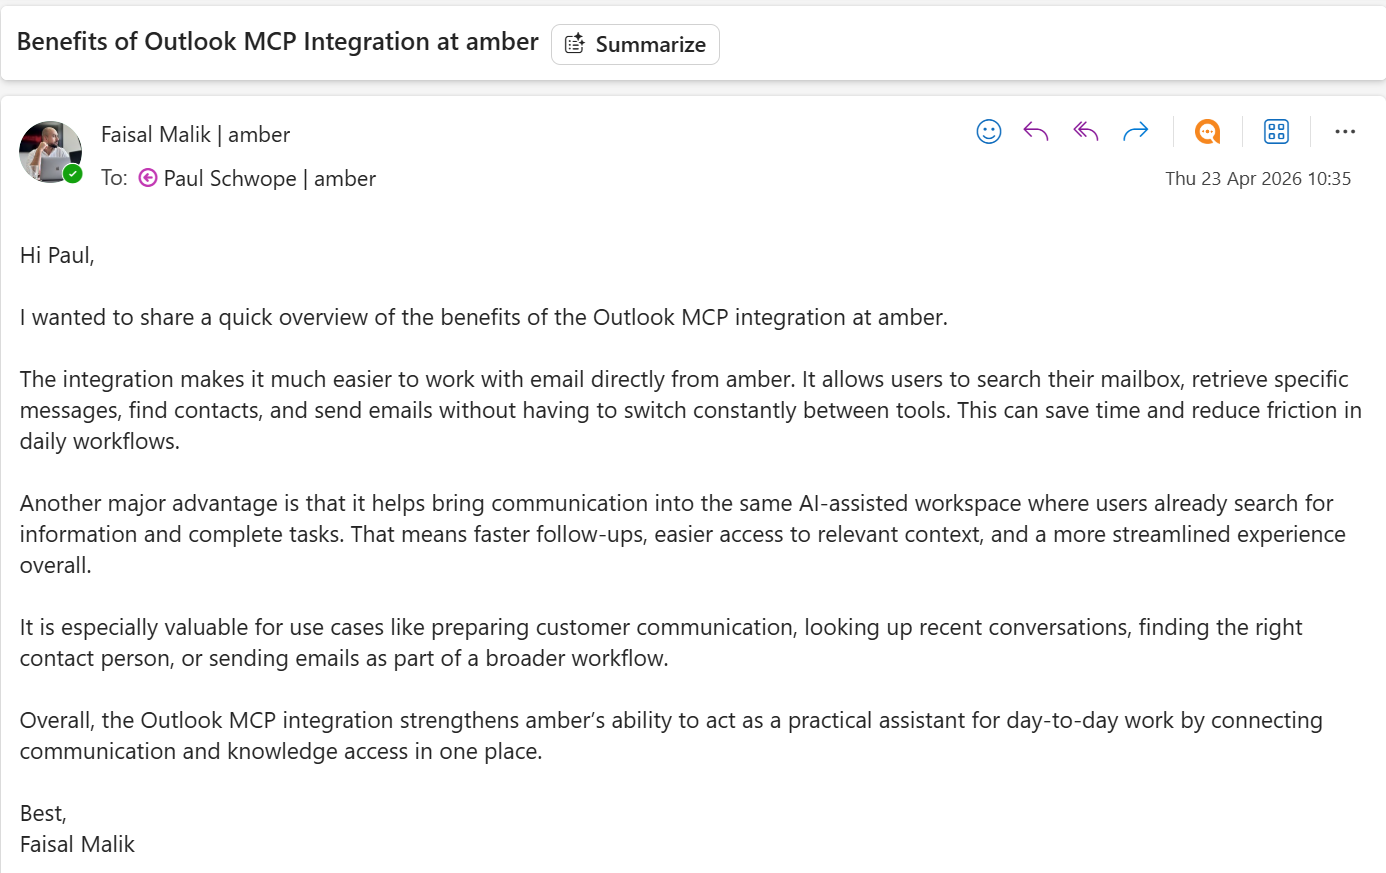
Task: Click the purple arrow icon beside Paul Schwope
Action: (x=148, y=178)
